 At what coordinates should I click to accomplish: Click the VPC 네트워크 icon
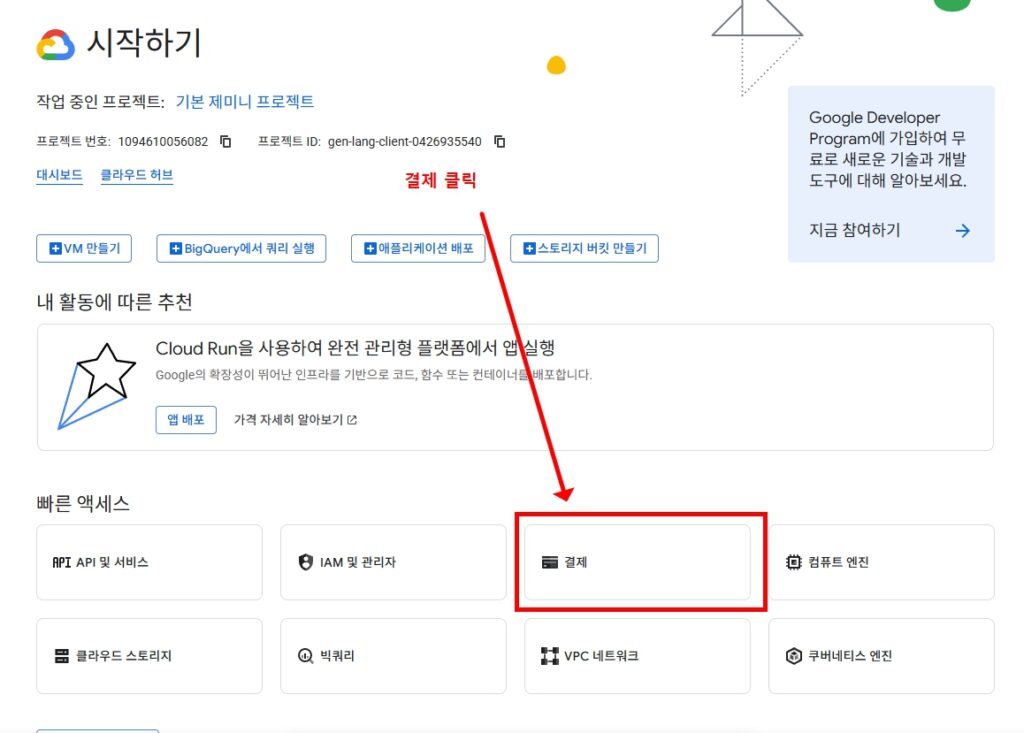click(551, 656)
